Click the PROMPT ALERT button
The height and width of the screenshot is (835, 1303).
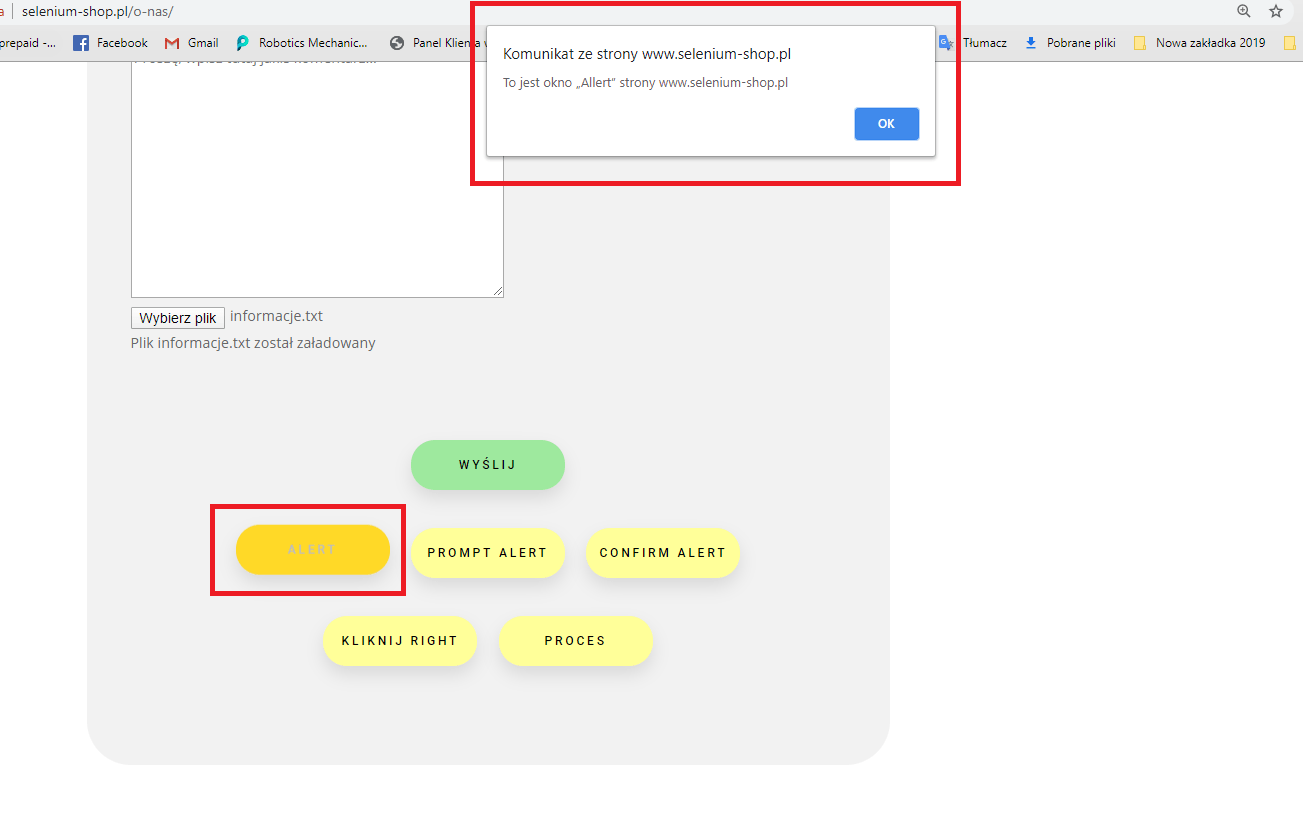(487, 553)
